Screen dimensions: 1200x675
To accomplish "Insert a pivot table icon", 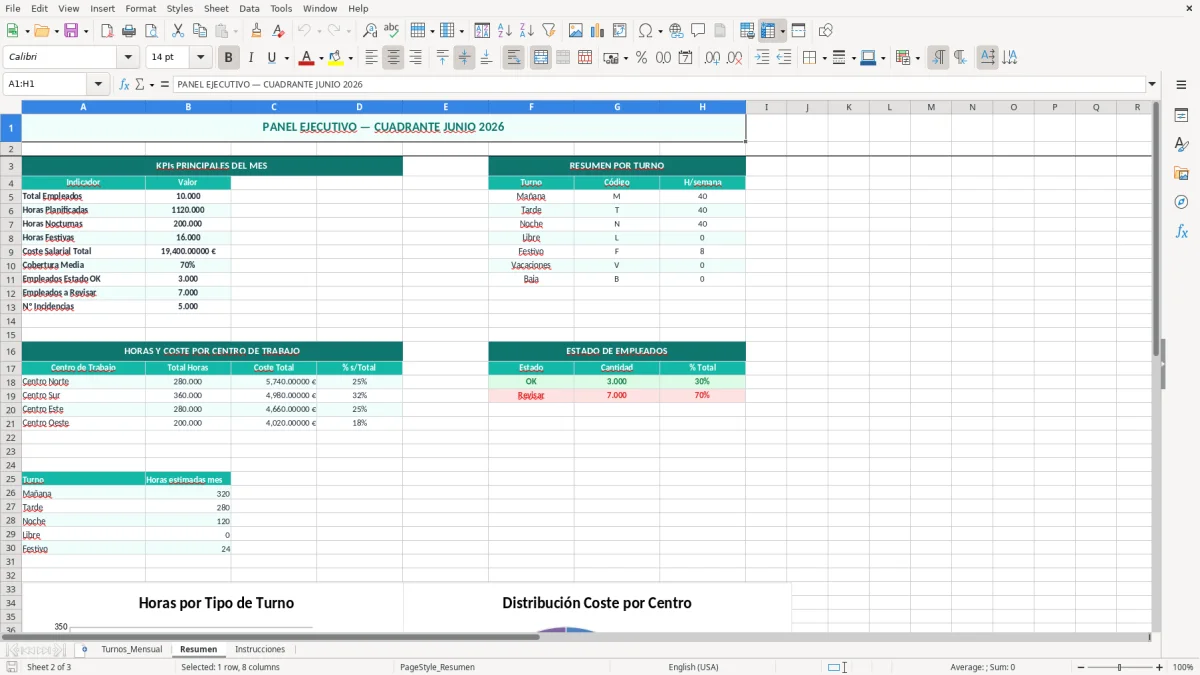I will click(x=620, y=31).
